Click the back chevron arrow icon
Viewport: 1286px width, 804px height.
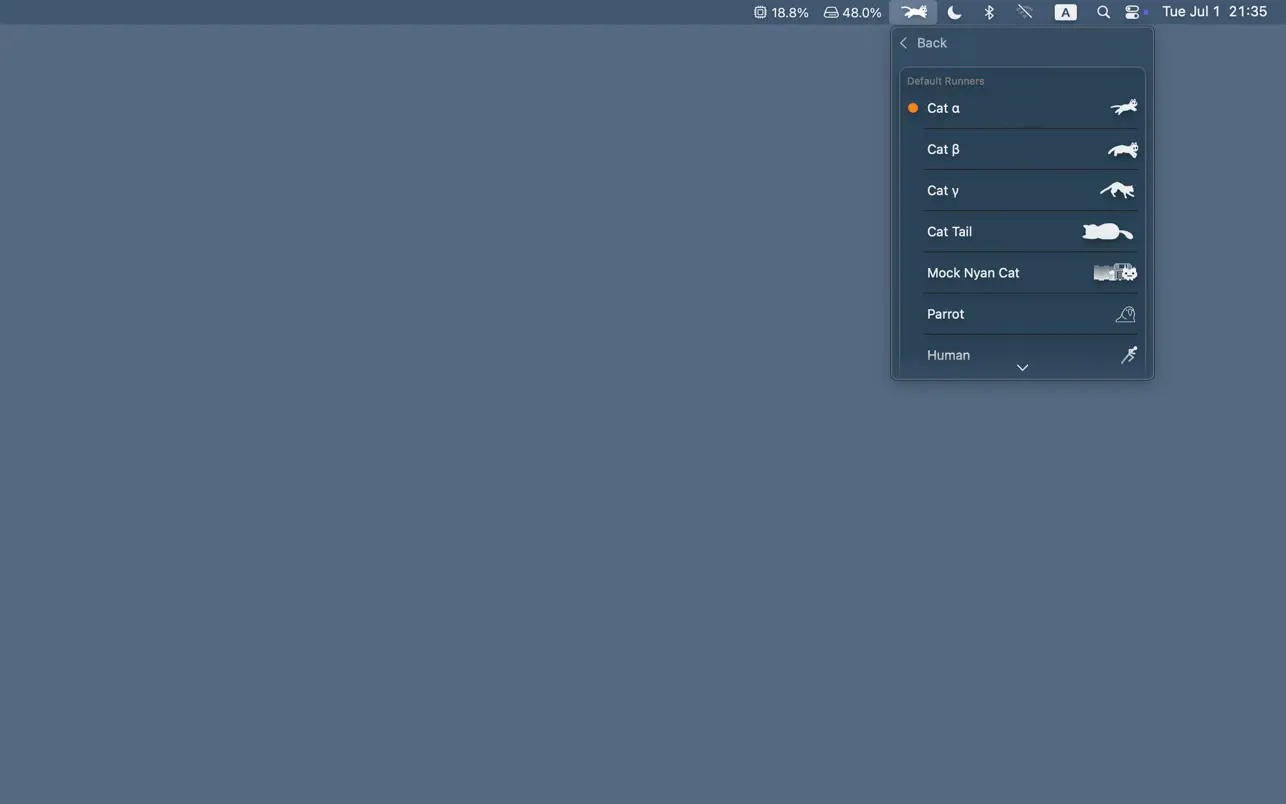click(x=903, y=43)
